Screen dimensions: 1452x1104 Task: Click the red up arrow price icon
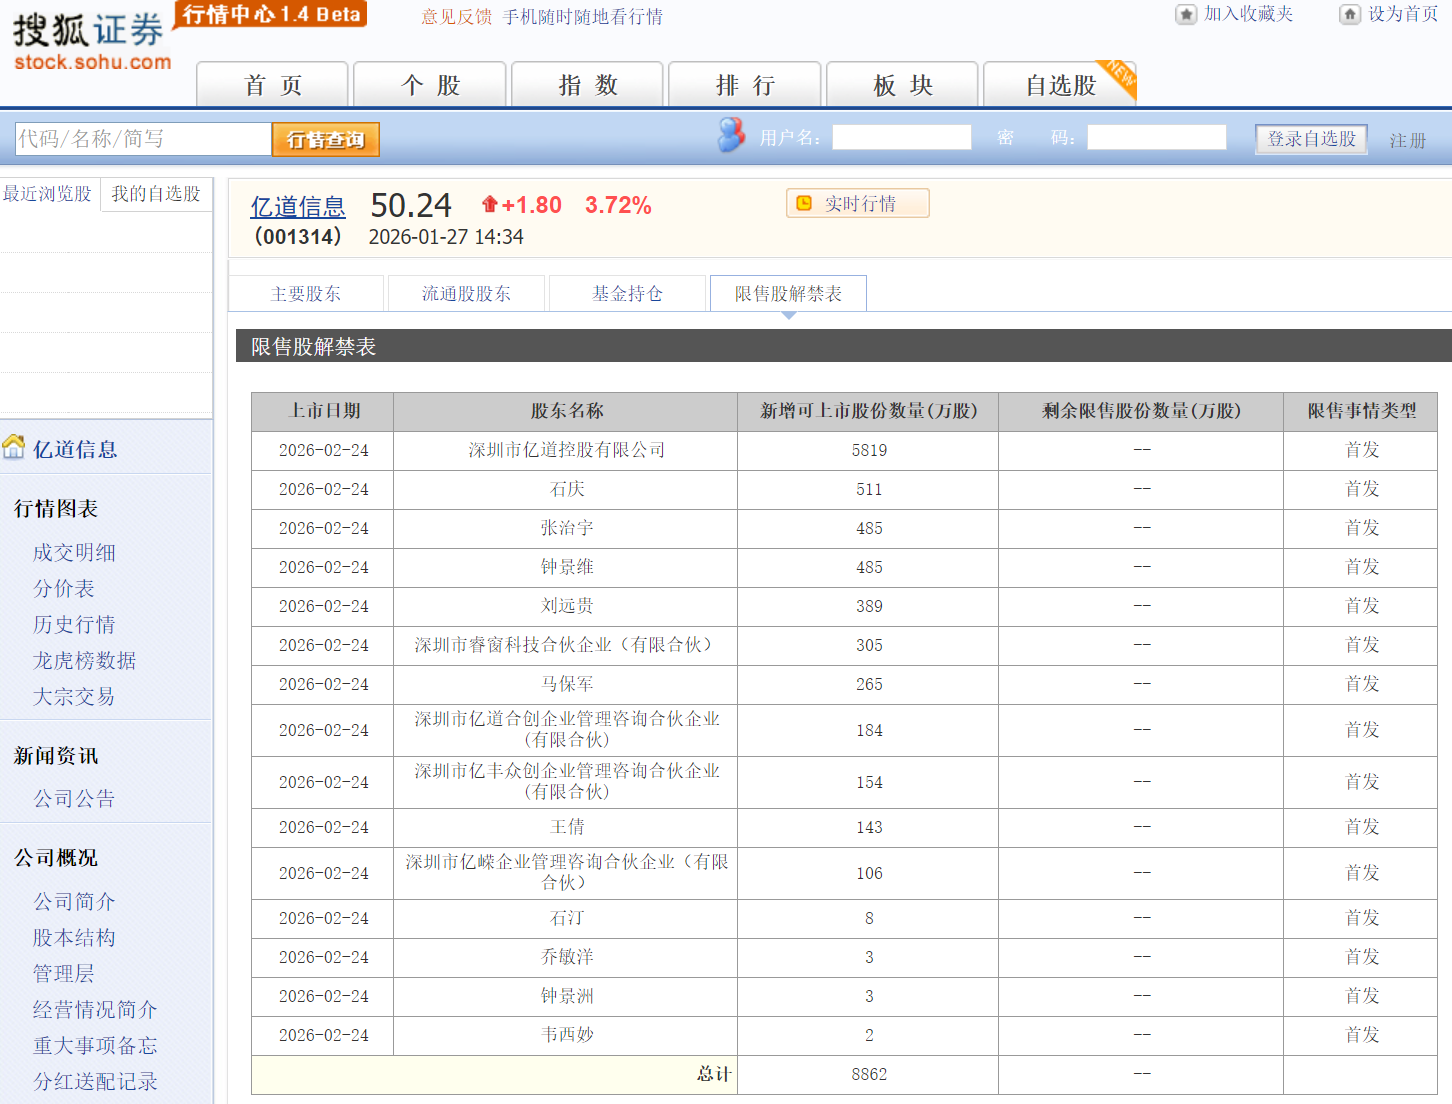(x=489, y=204)
